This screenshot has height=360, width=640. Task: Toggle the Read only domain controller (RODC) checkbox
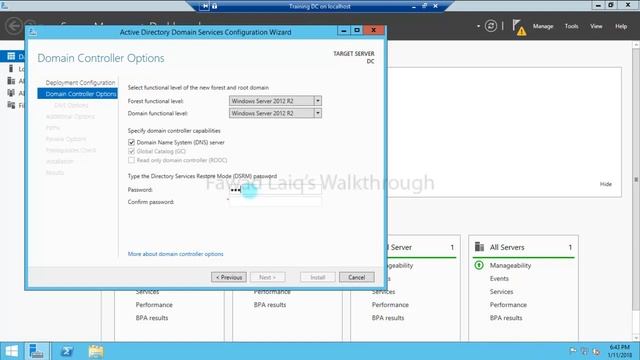pyautogui.click(x=131, y=160)
